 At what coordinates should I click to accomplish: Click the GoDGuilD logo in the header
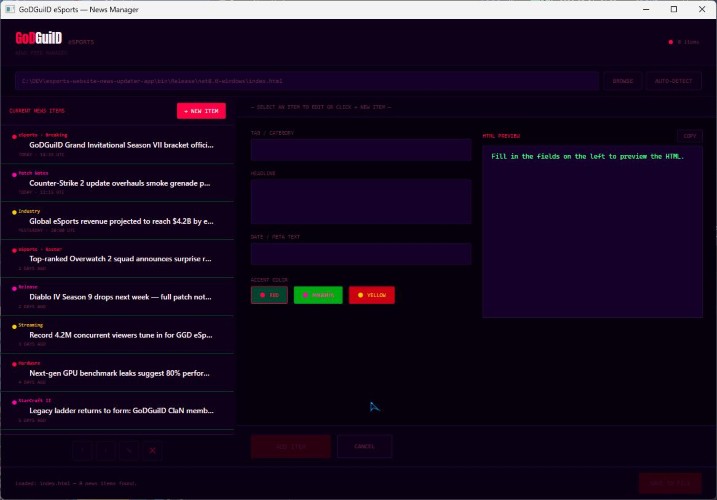tap(38, 38)
